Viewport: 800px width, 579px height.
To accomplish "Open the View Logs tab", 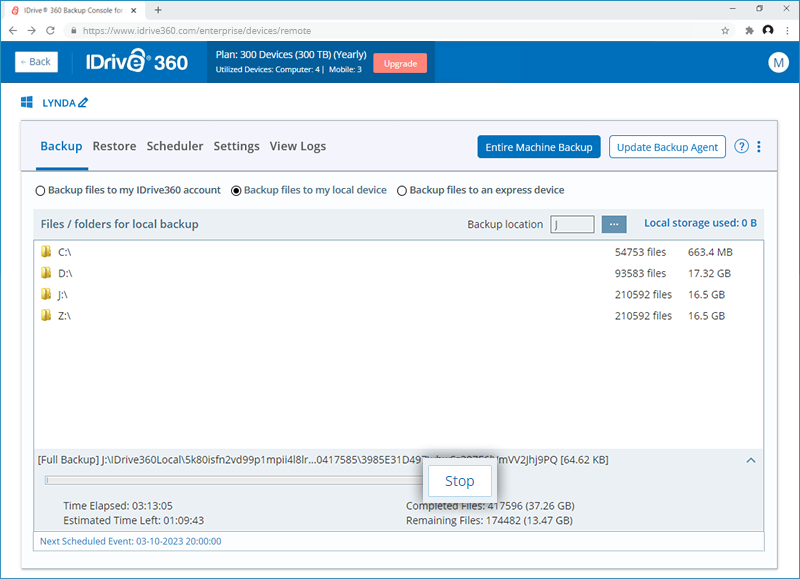I will coord(298,147).
